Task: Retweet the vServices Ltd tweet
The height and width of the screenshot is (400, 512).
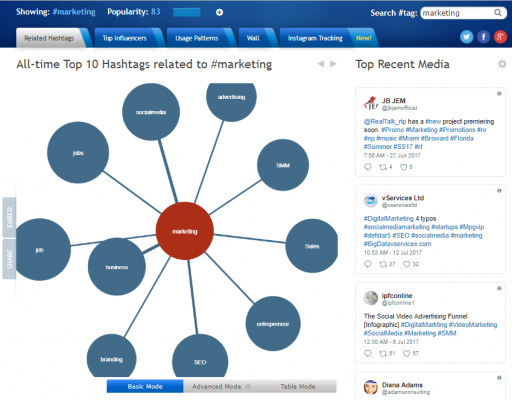Action: 383,264
